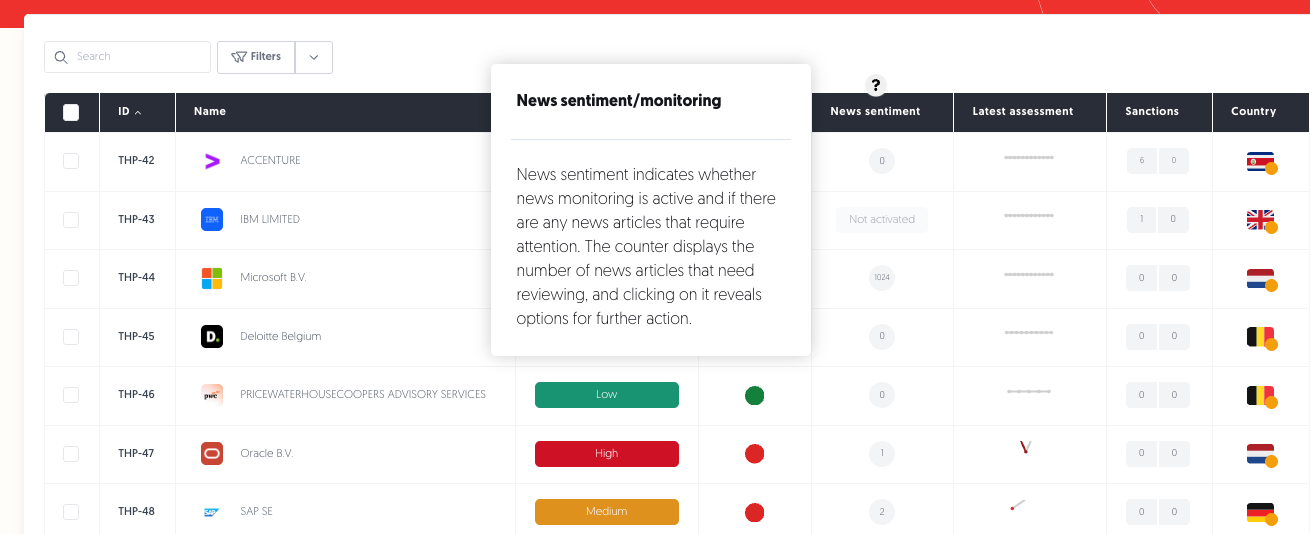Open news counter 1024 for Microsoft B.V.
The height and width of the screenshot is (534, 1310).
coord(882,278)
